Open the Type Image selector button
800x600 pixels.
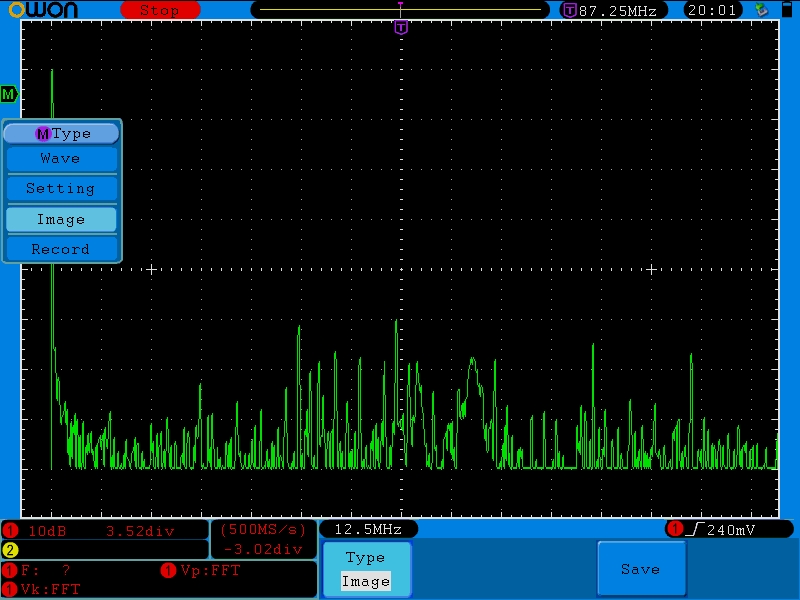click(x=365, y=570)
